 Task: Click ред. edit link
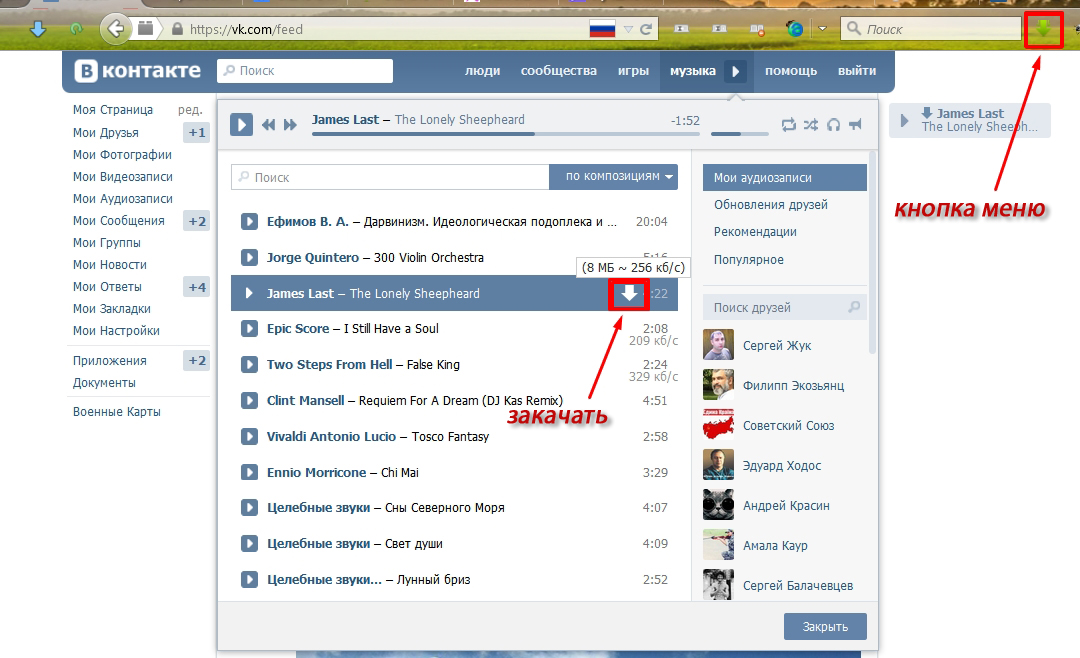[x=190, y=110]
